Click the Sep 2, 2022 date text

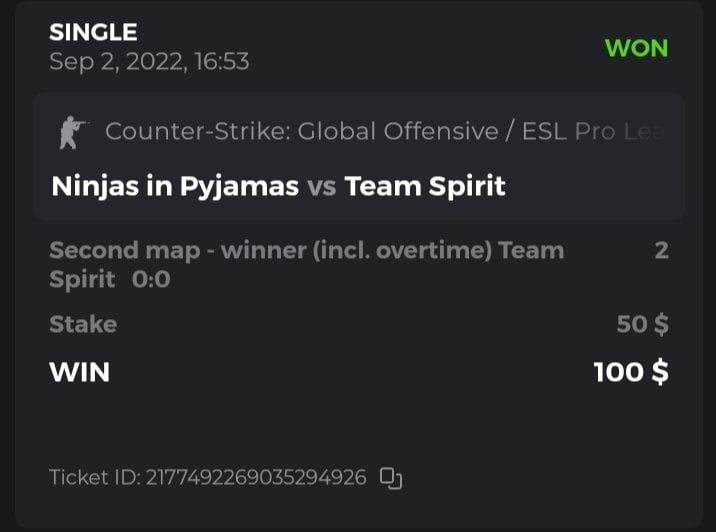(x=114, y=62)
